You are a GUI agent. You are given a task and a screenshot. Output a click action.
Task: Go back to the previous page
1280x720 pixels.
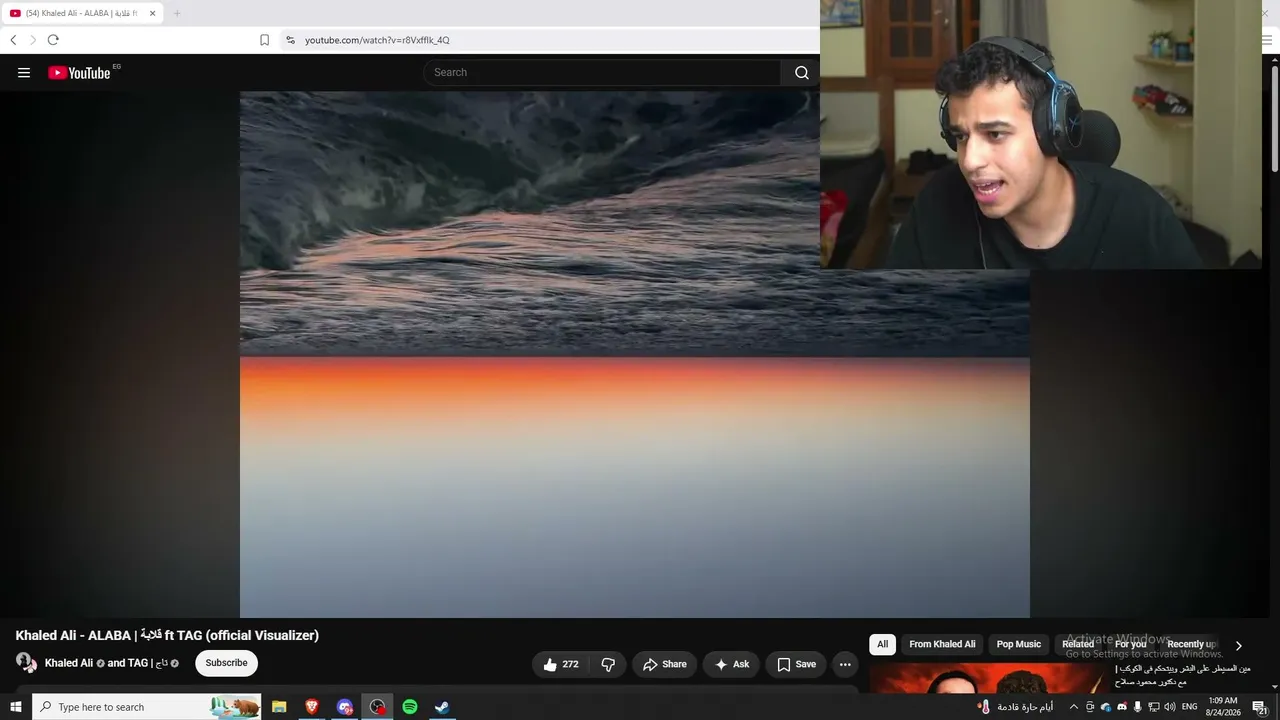13,40
